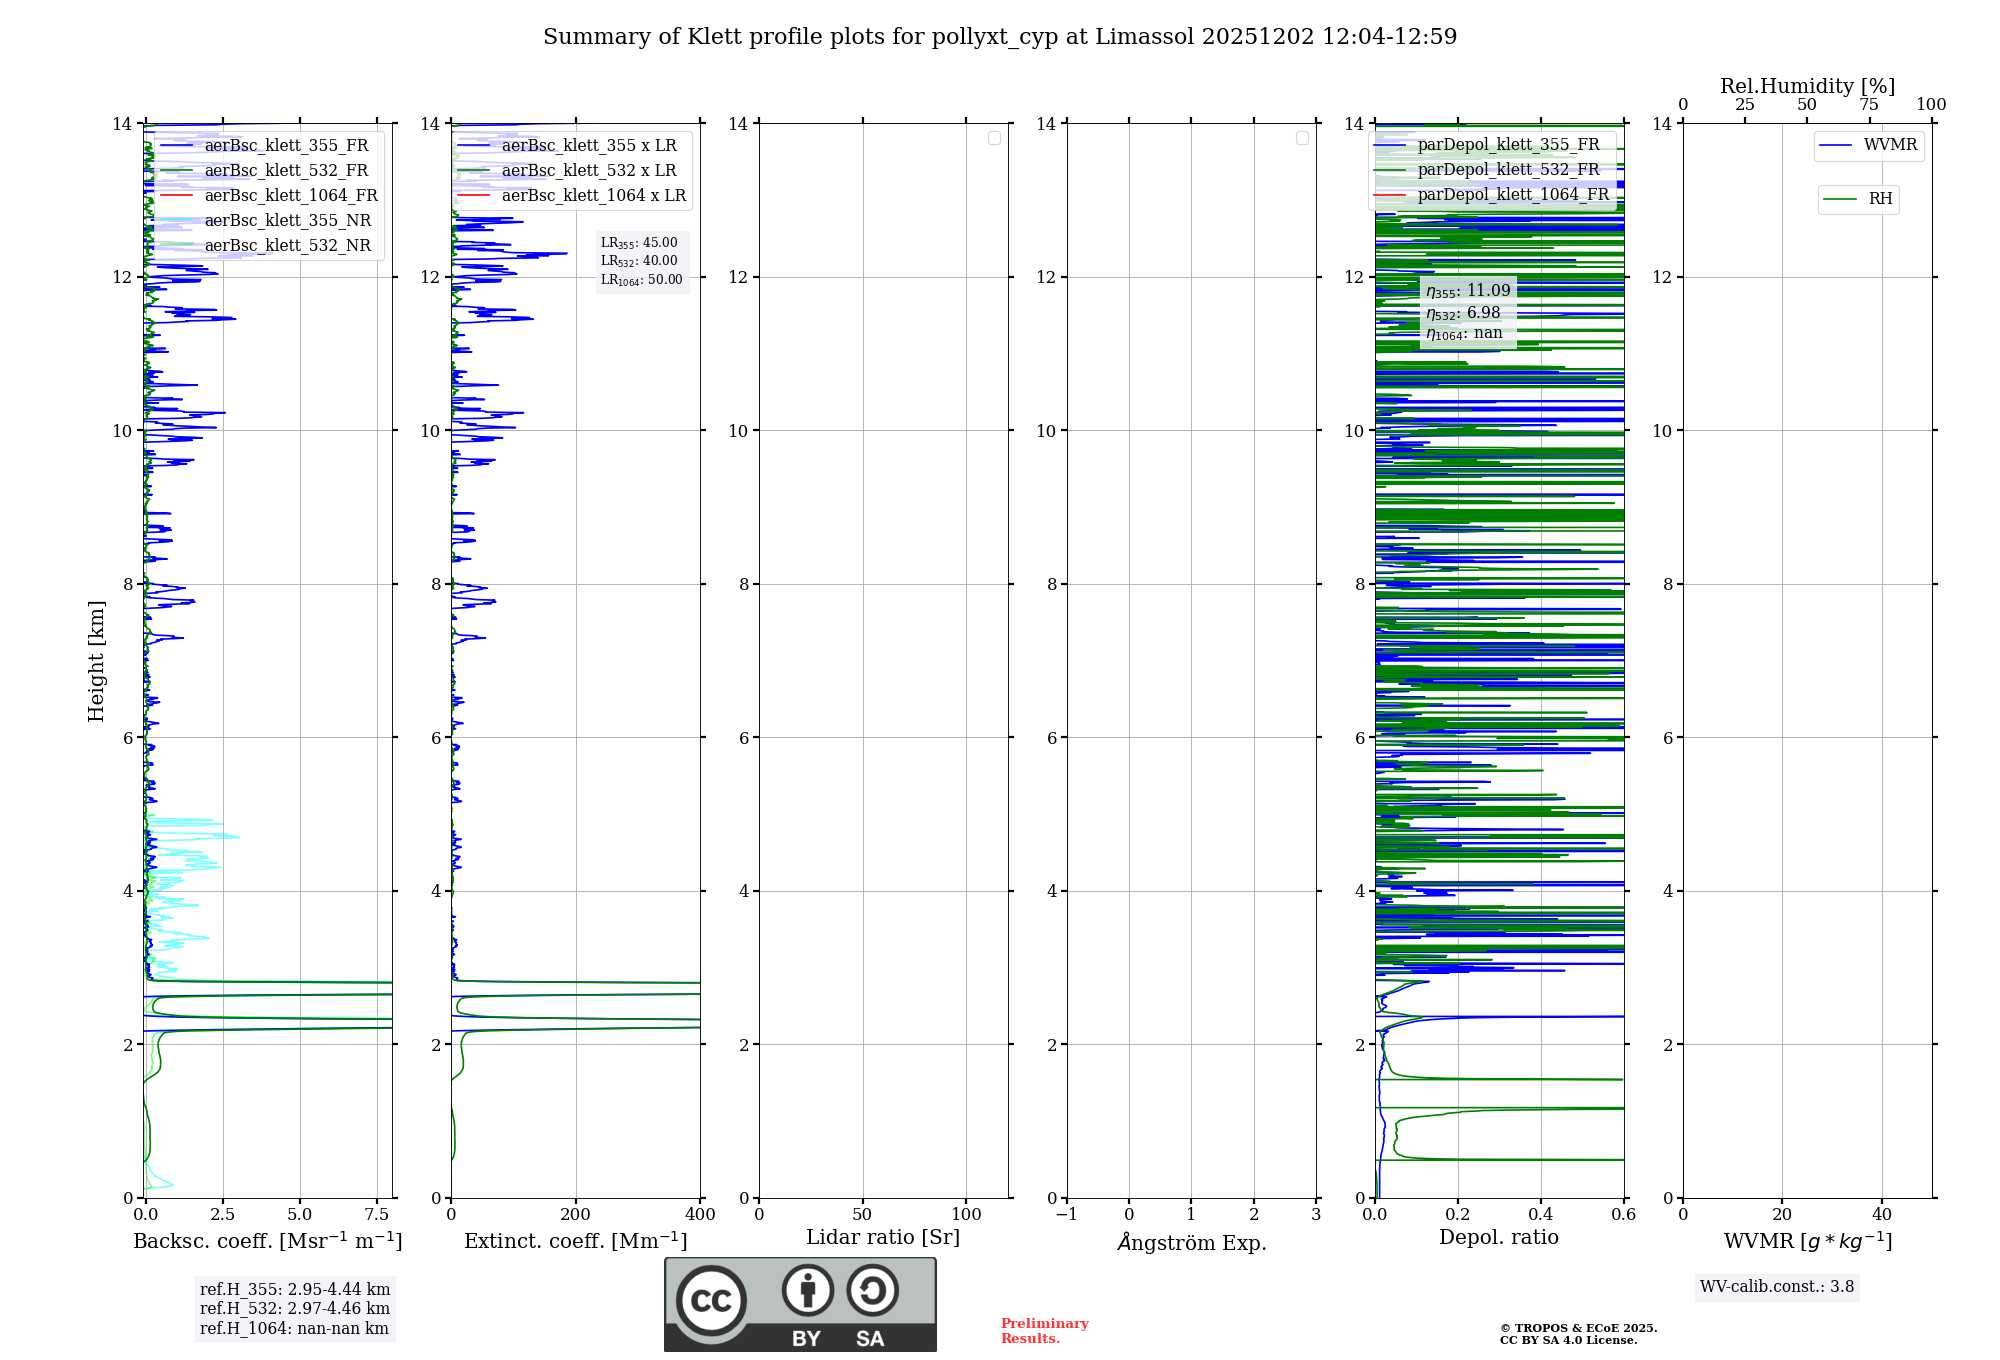This screenshot has width=2000, height=1360.
Task: Select aerBsc_klett_1064_FR legend entry
Action: coord(290,196)
